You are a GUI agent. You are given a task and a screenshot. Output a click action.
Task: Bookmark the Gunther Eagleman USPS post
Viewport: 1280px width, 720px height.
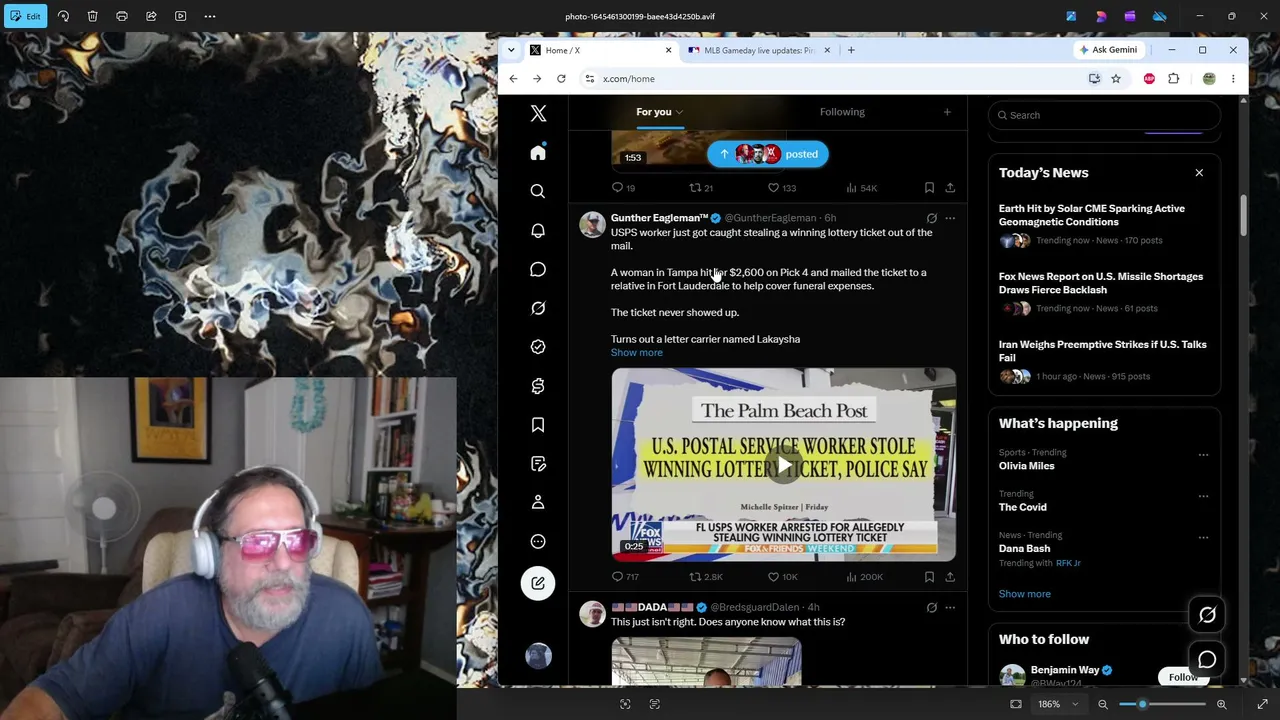click(929, 577)
